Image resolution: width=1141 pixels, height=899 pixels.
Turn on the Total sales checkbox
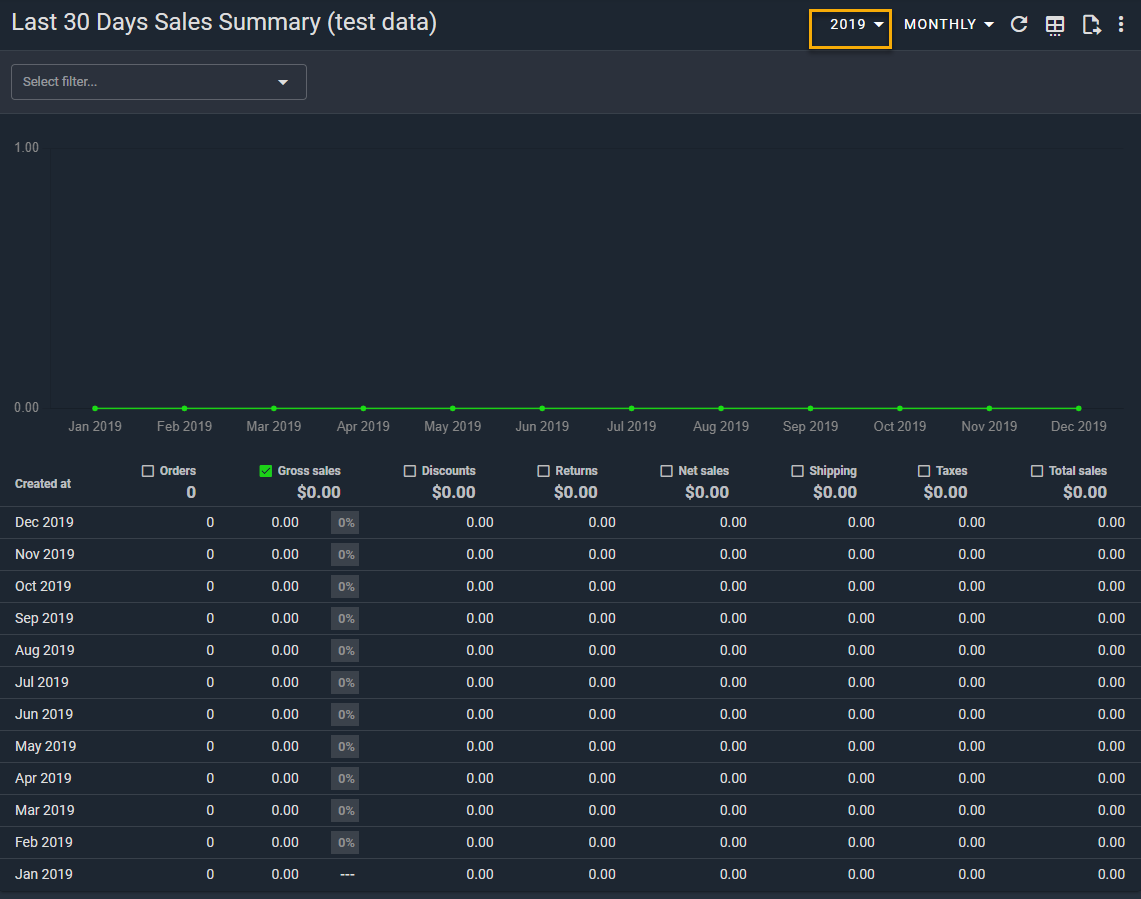point(1037,471)
